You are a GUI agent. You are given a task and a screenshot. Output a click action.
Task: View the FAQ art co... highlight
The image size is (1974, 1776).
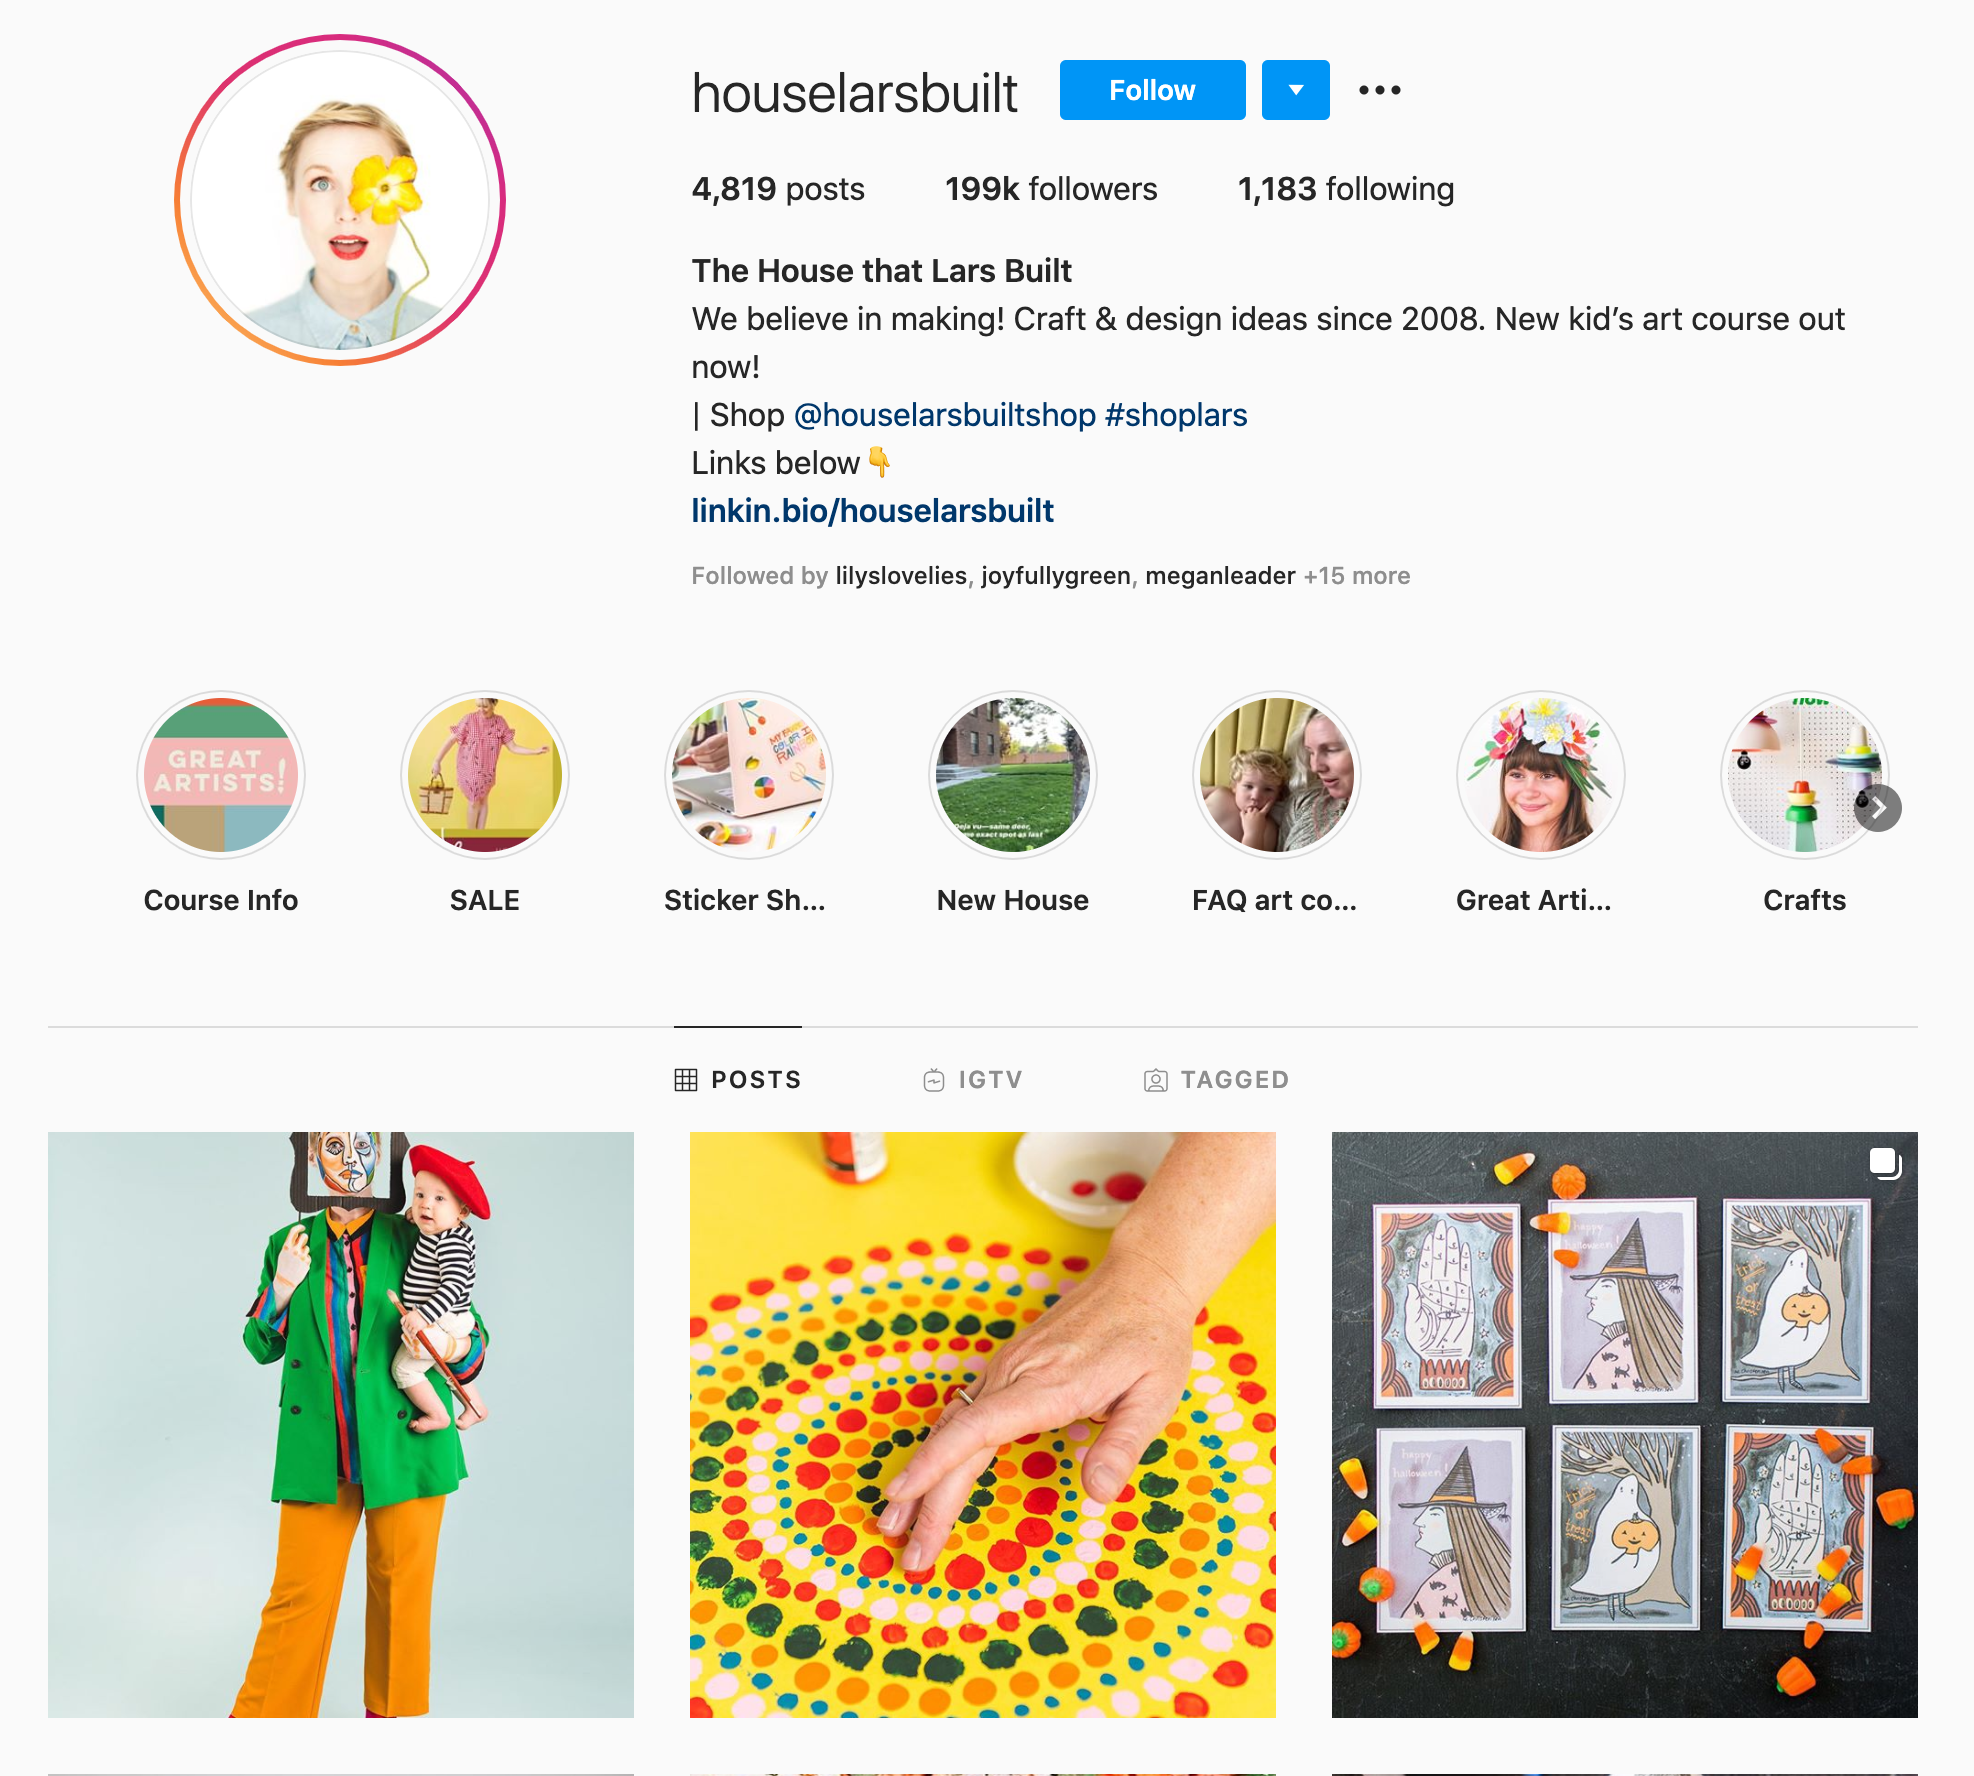coord(1277,775)
